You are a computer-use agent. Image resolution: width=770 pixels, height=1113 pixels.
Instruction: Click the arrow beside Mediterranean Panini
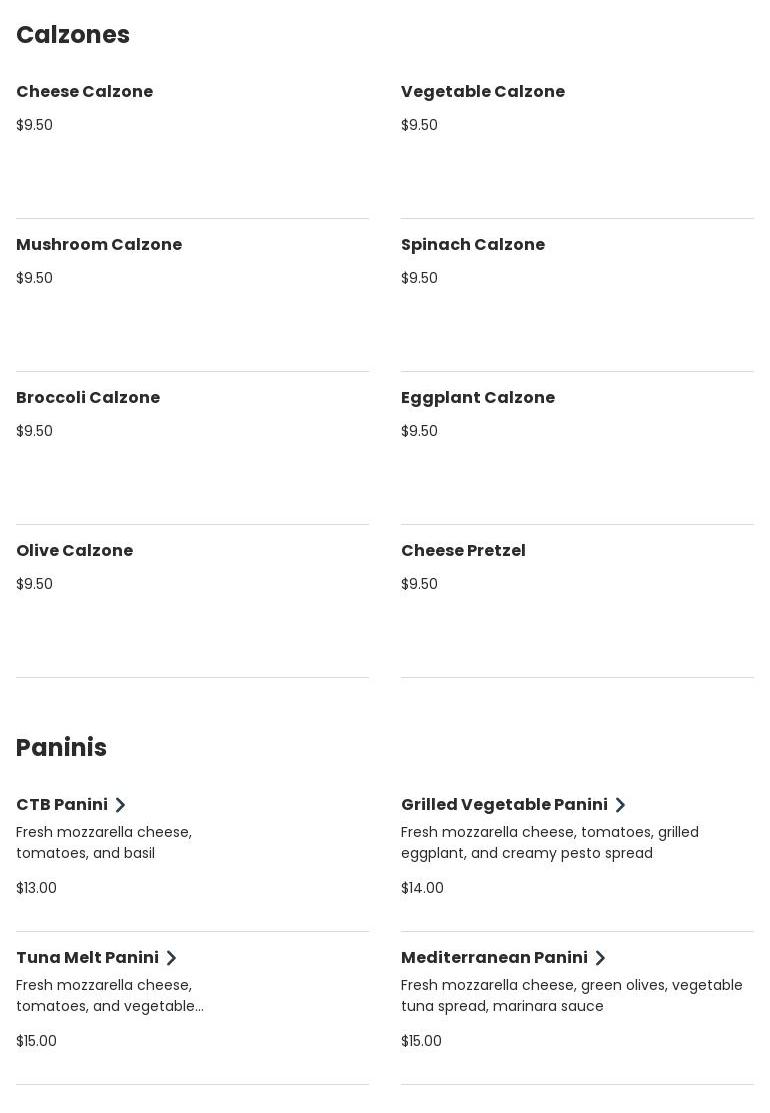pyautogui.click(x=600, y=958)
